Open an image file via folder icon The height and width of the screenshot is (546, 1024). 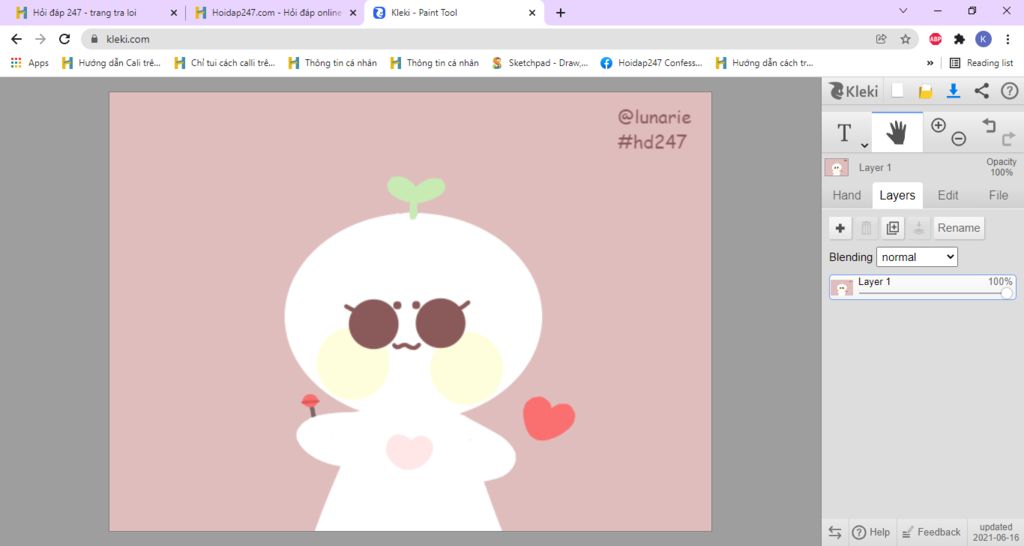point(925,91)
